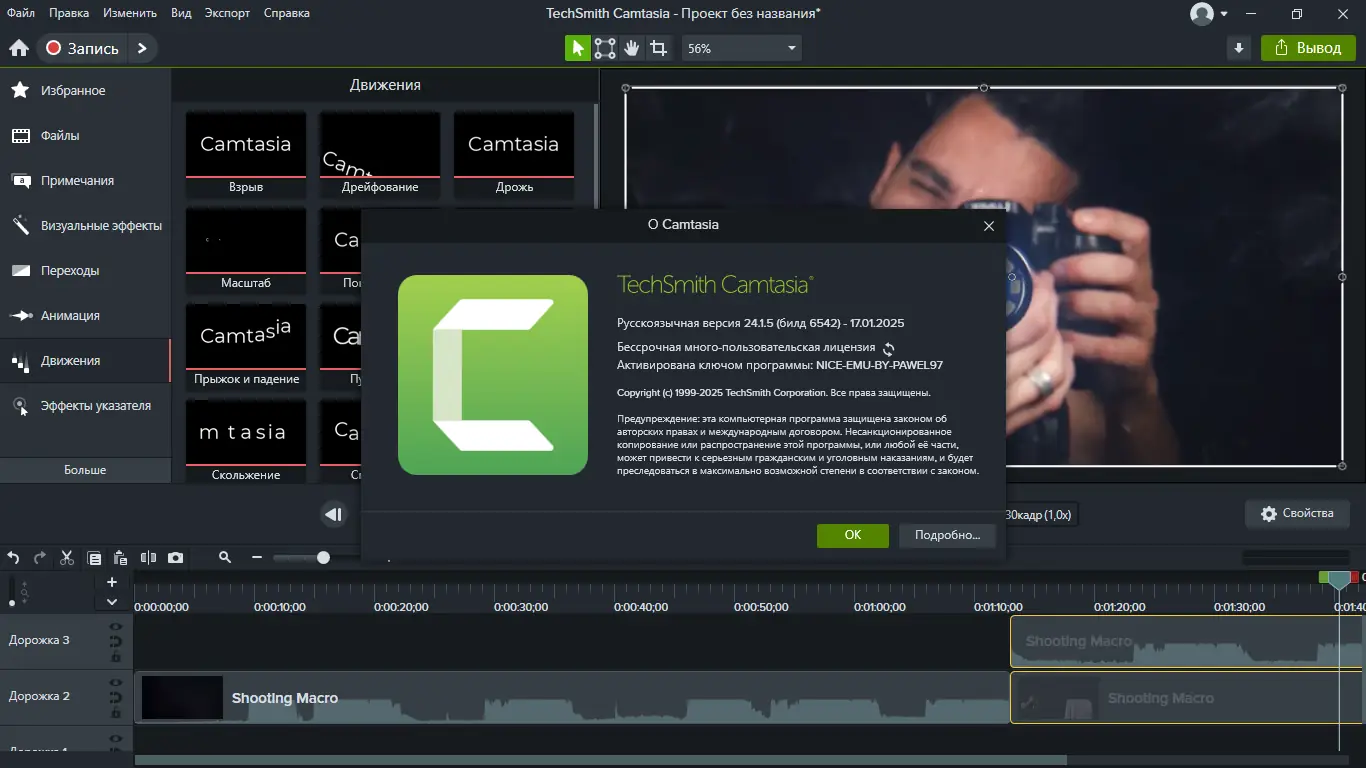Viewport: 1366px width, 768px height.
Task: Activate the Select arrow tool
Action: [578, 48]
